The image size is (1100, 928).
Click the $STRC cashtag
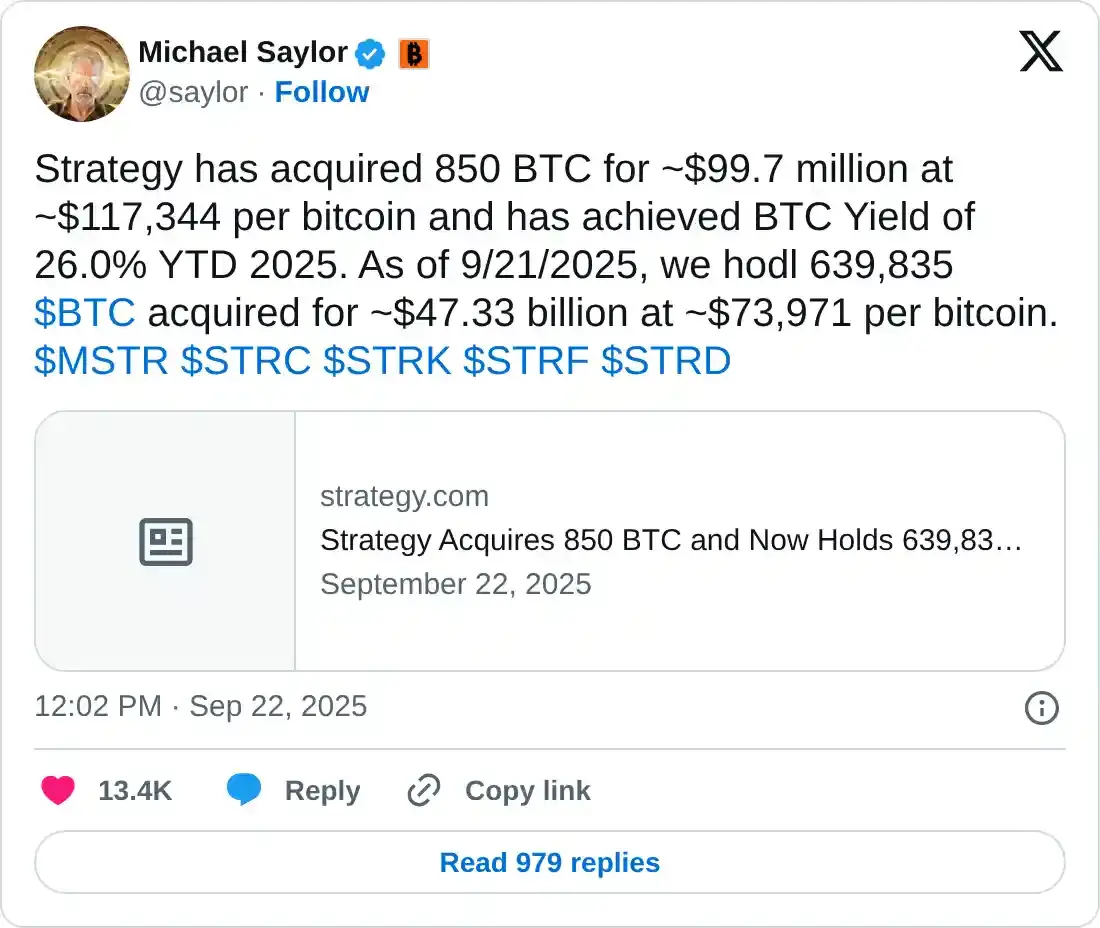[x=245, y=361]
